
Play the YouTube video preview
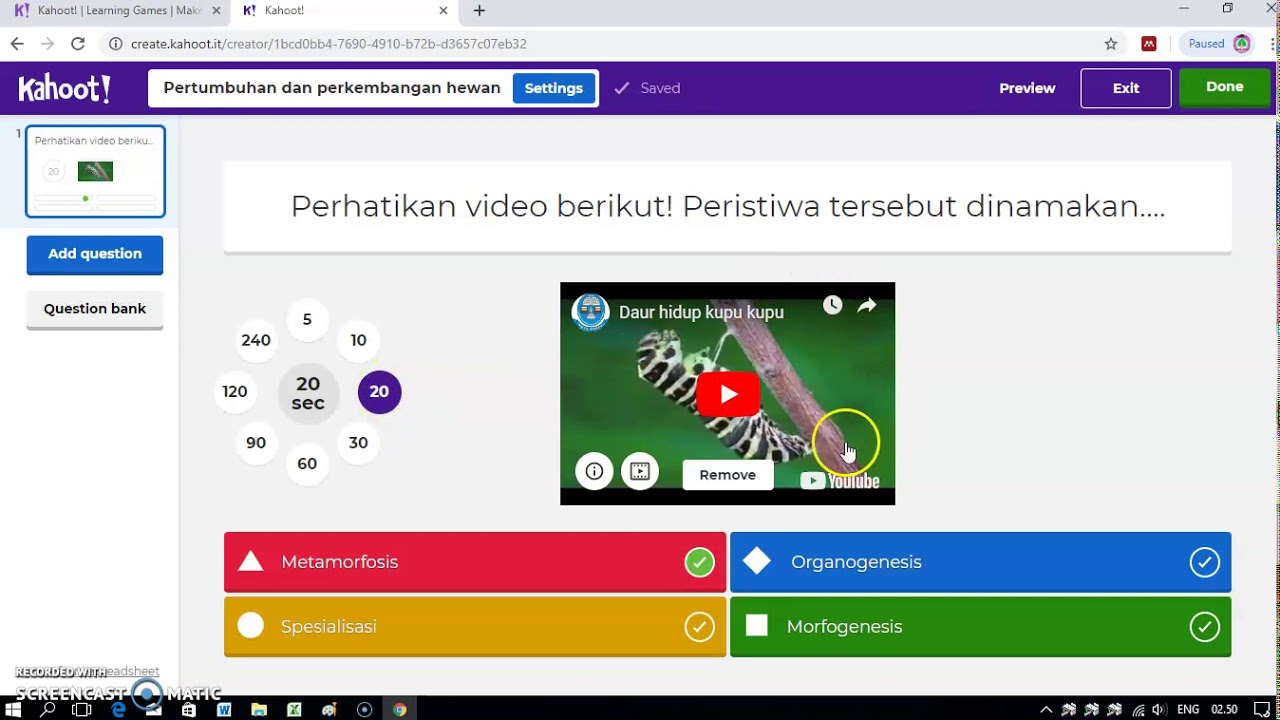tap(728, 394)
